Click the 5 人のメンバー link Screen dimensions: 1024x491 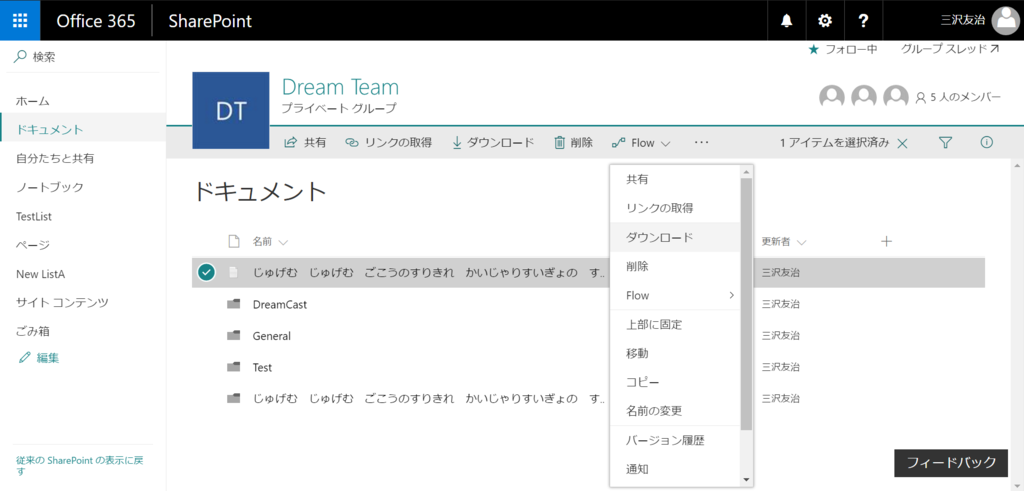click(x=959, y=97)
